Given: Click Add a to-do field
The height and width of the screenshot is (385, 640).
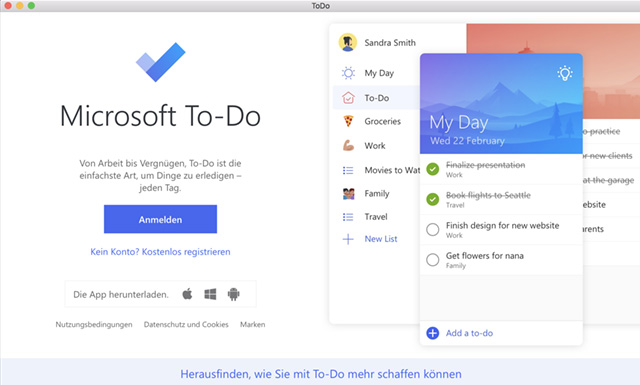Looking at the screenshot, I should tap(501, 333).
